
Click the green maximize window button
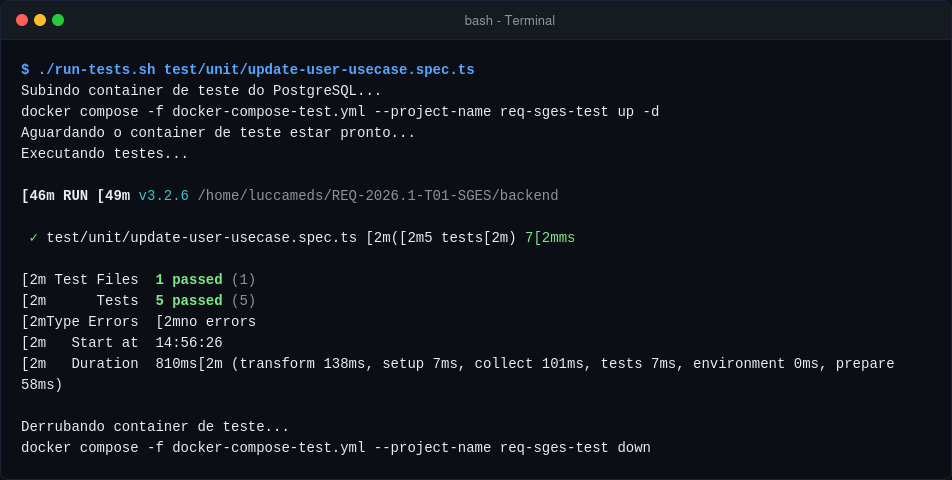(58, 20)
